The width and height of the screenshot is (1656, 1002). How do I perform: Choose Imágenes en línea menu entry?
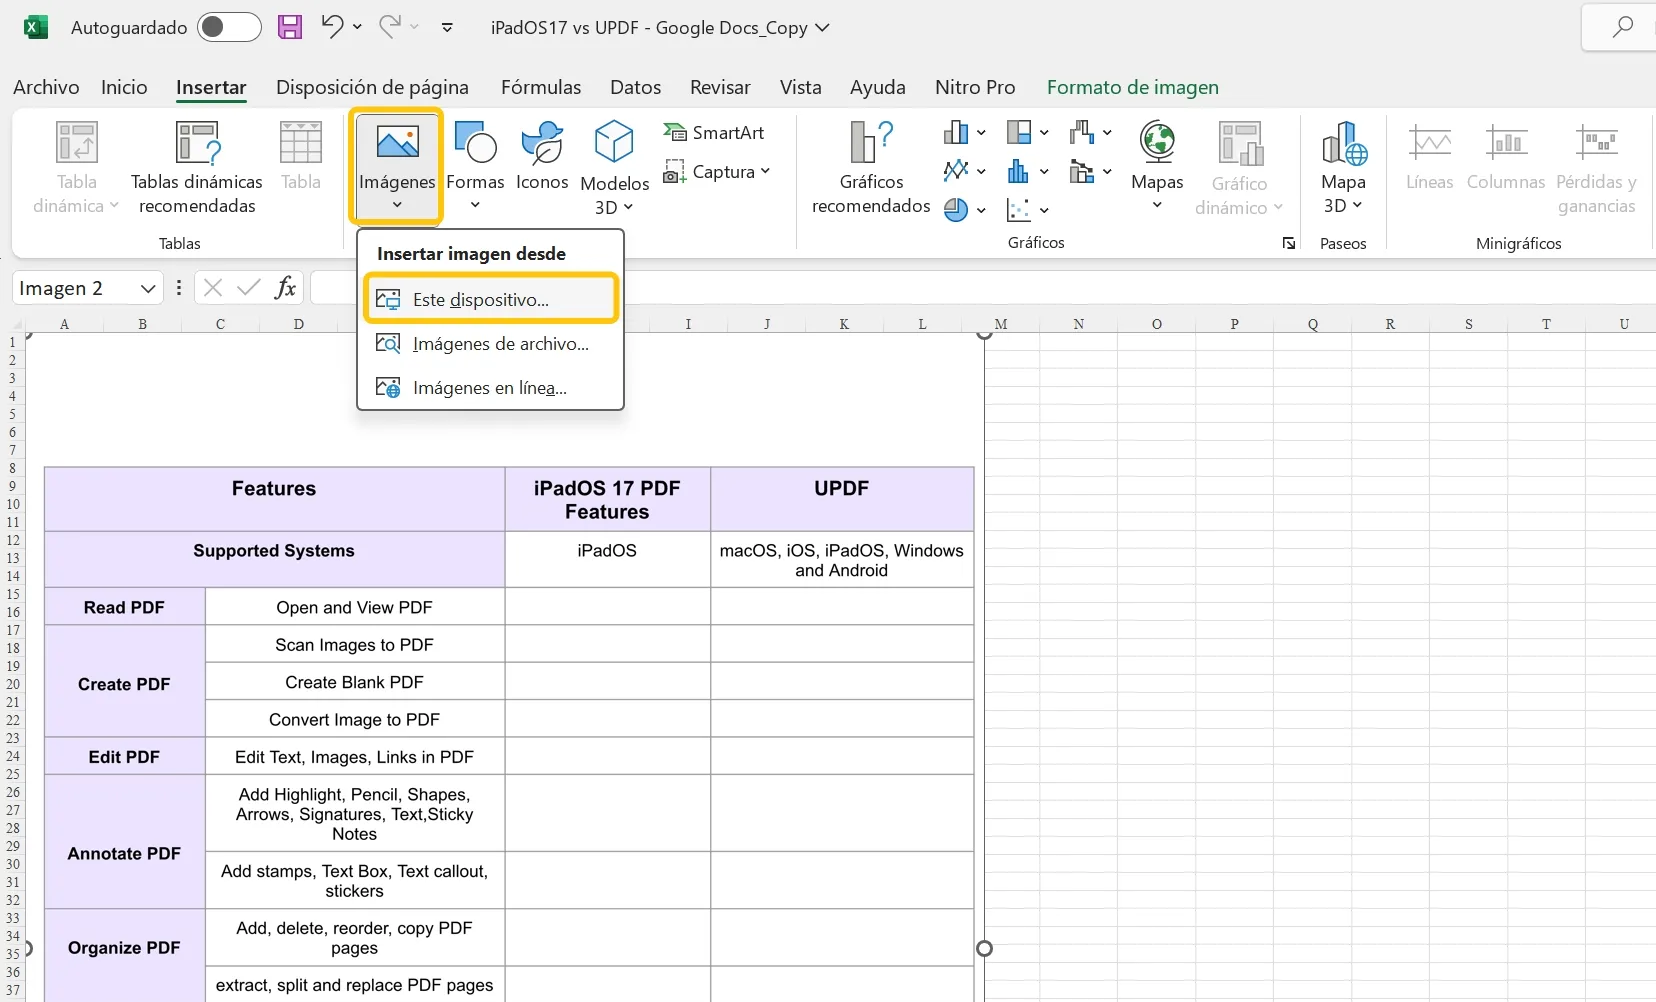tap(491, 387)
